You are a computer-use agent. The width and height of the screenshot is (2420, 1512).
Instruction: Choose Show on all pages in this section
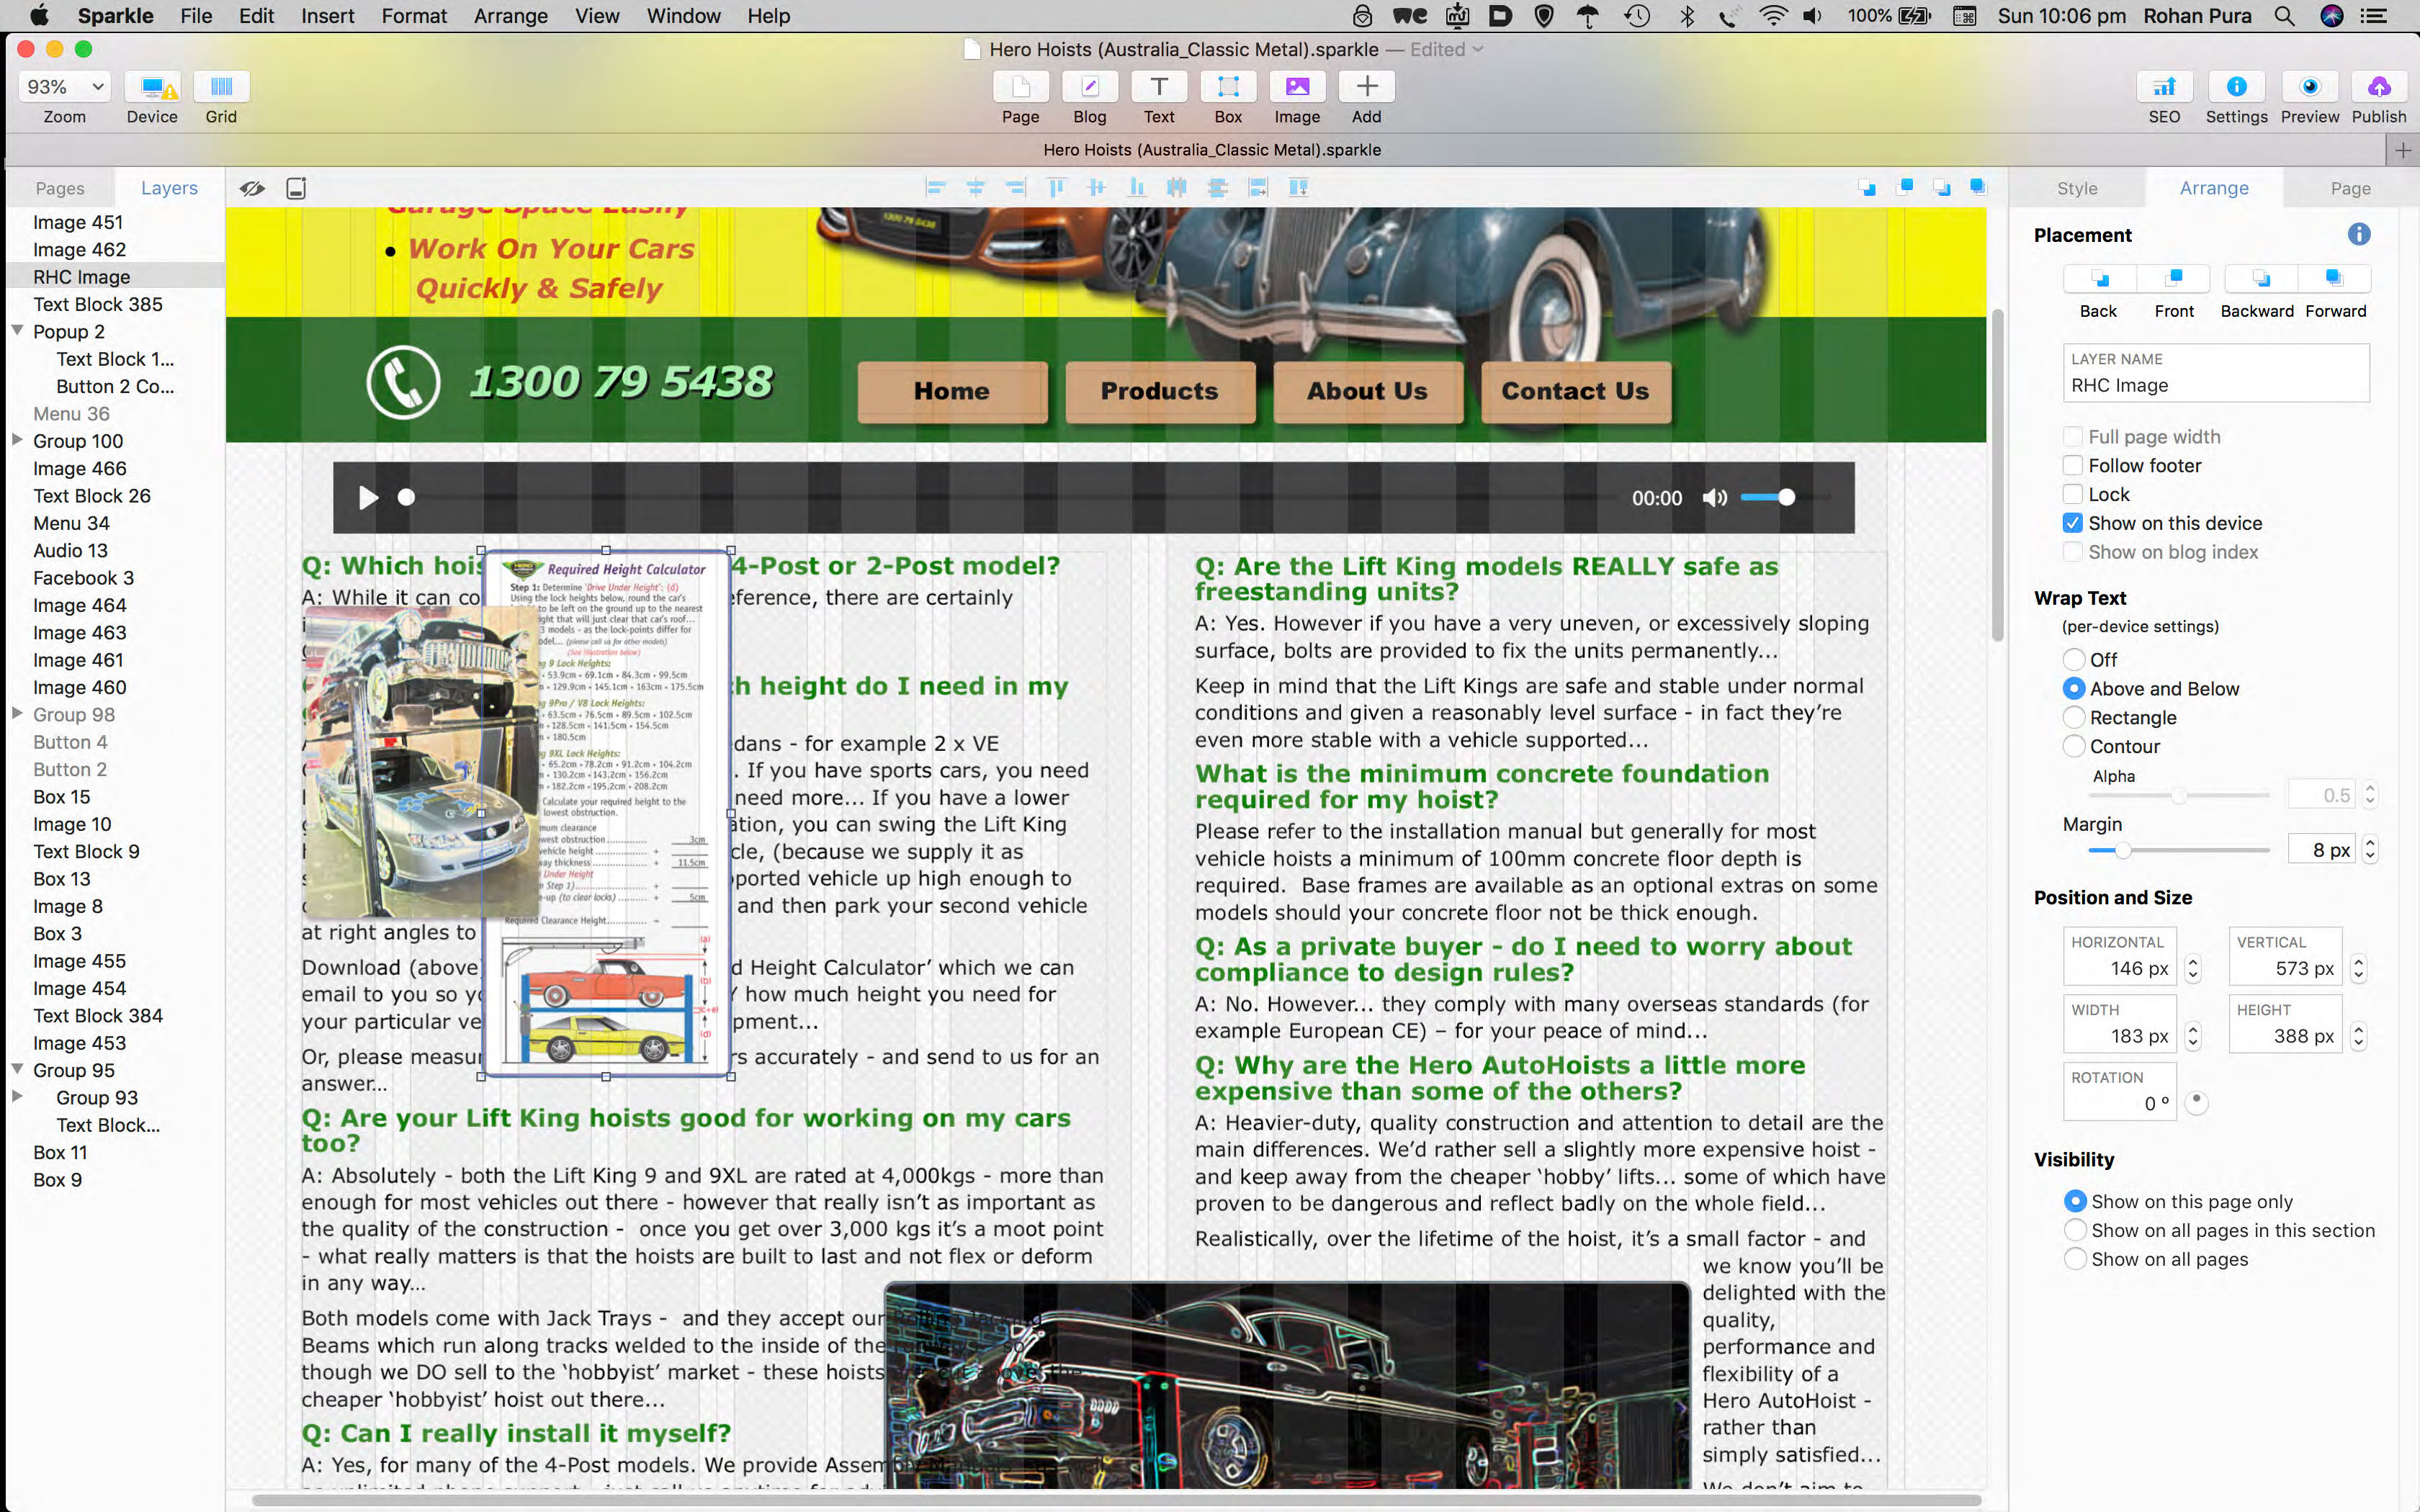click(2076, 1231)
